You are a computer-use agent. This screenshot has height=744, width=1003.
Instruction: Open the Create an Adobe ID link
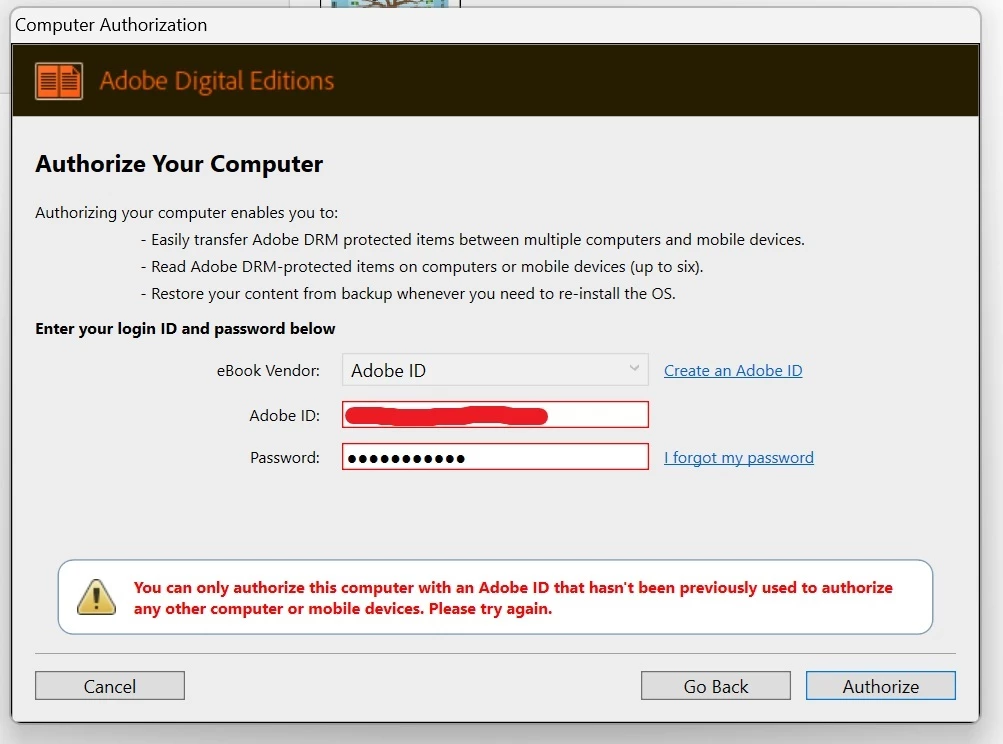coord(733,370)
